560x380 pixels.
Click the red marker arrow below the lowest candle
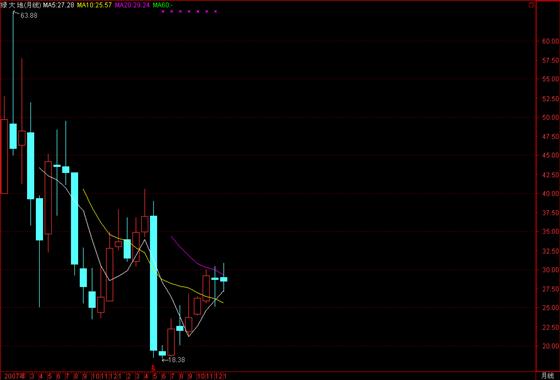pyautogui.click(x=154, y=367)
